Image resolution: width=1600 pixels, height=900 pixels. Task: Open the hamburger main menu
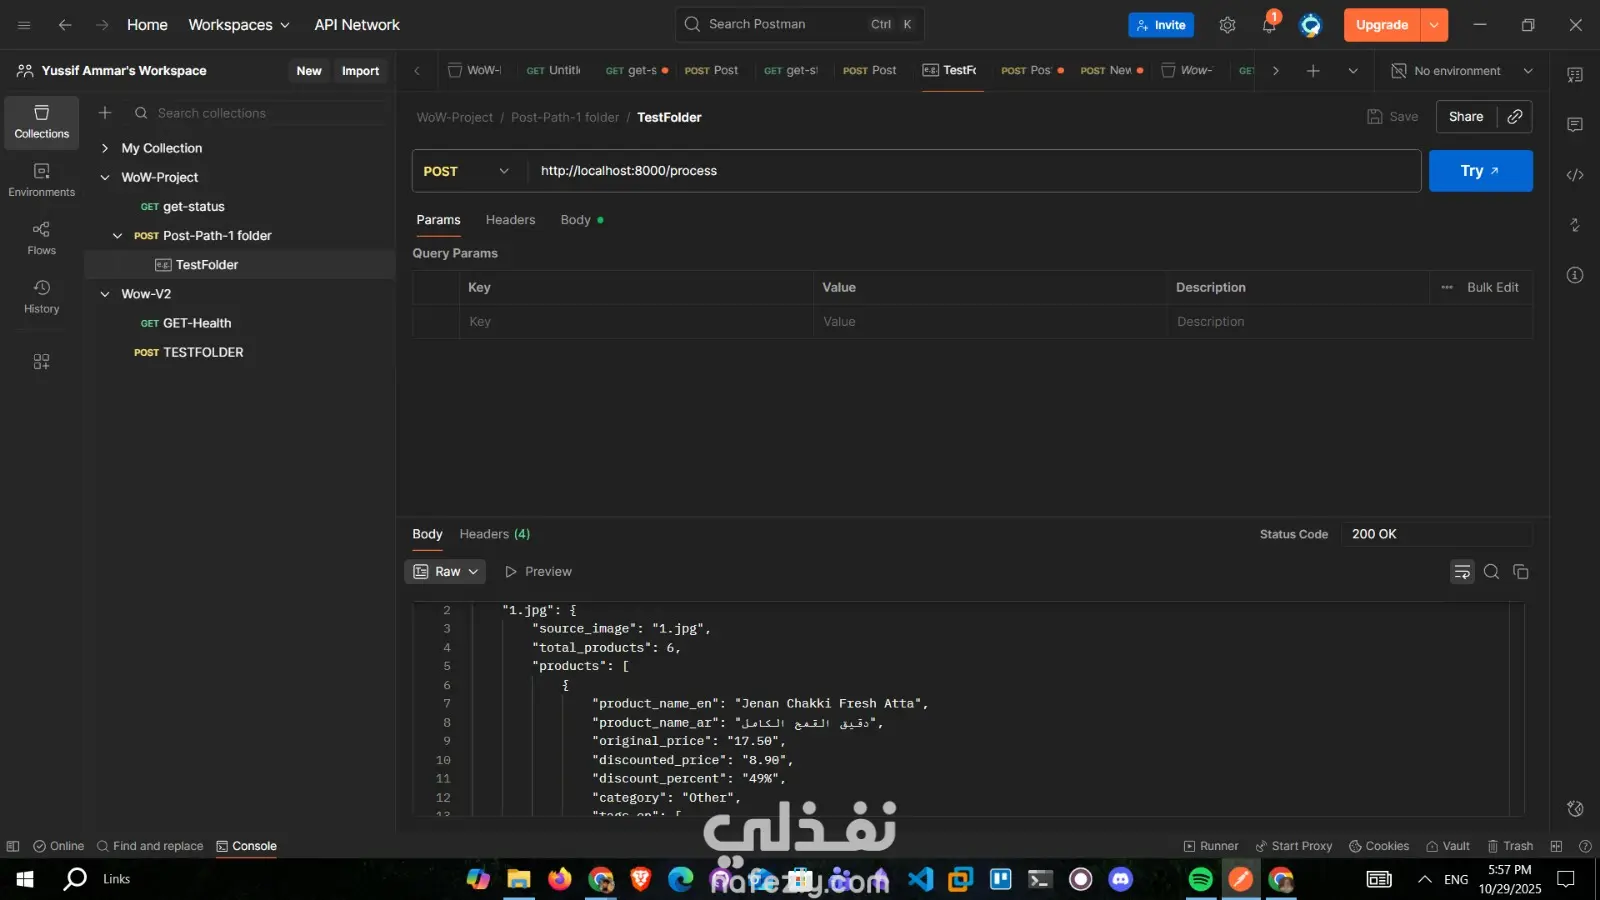pyautogui.click(x=24, y=25)
